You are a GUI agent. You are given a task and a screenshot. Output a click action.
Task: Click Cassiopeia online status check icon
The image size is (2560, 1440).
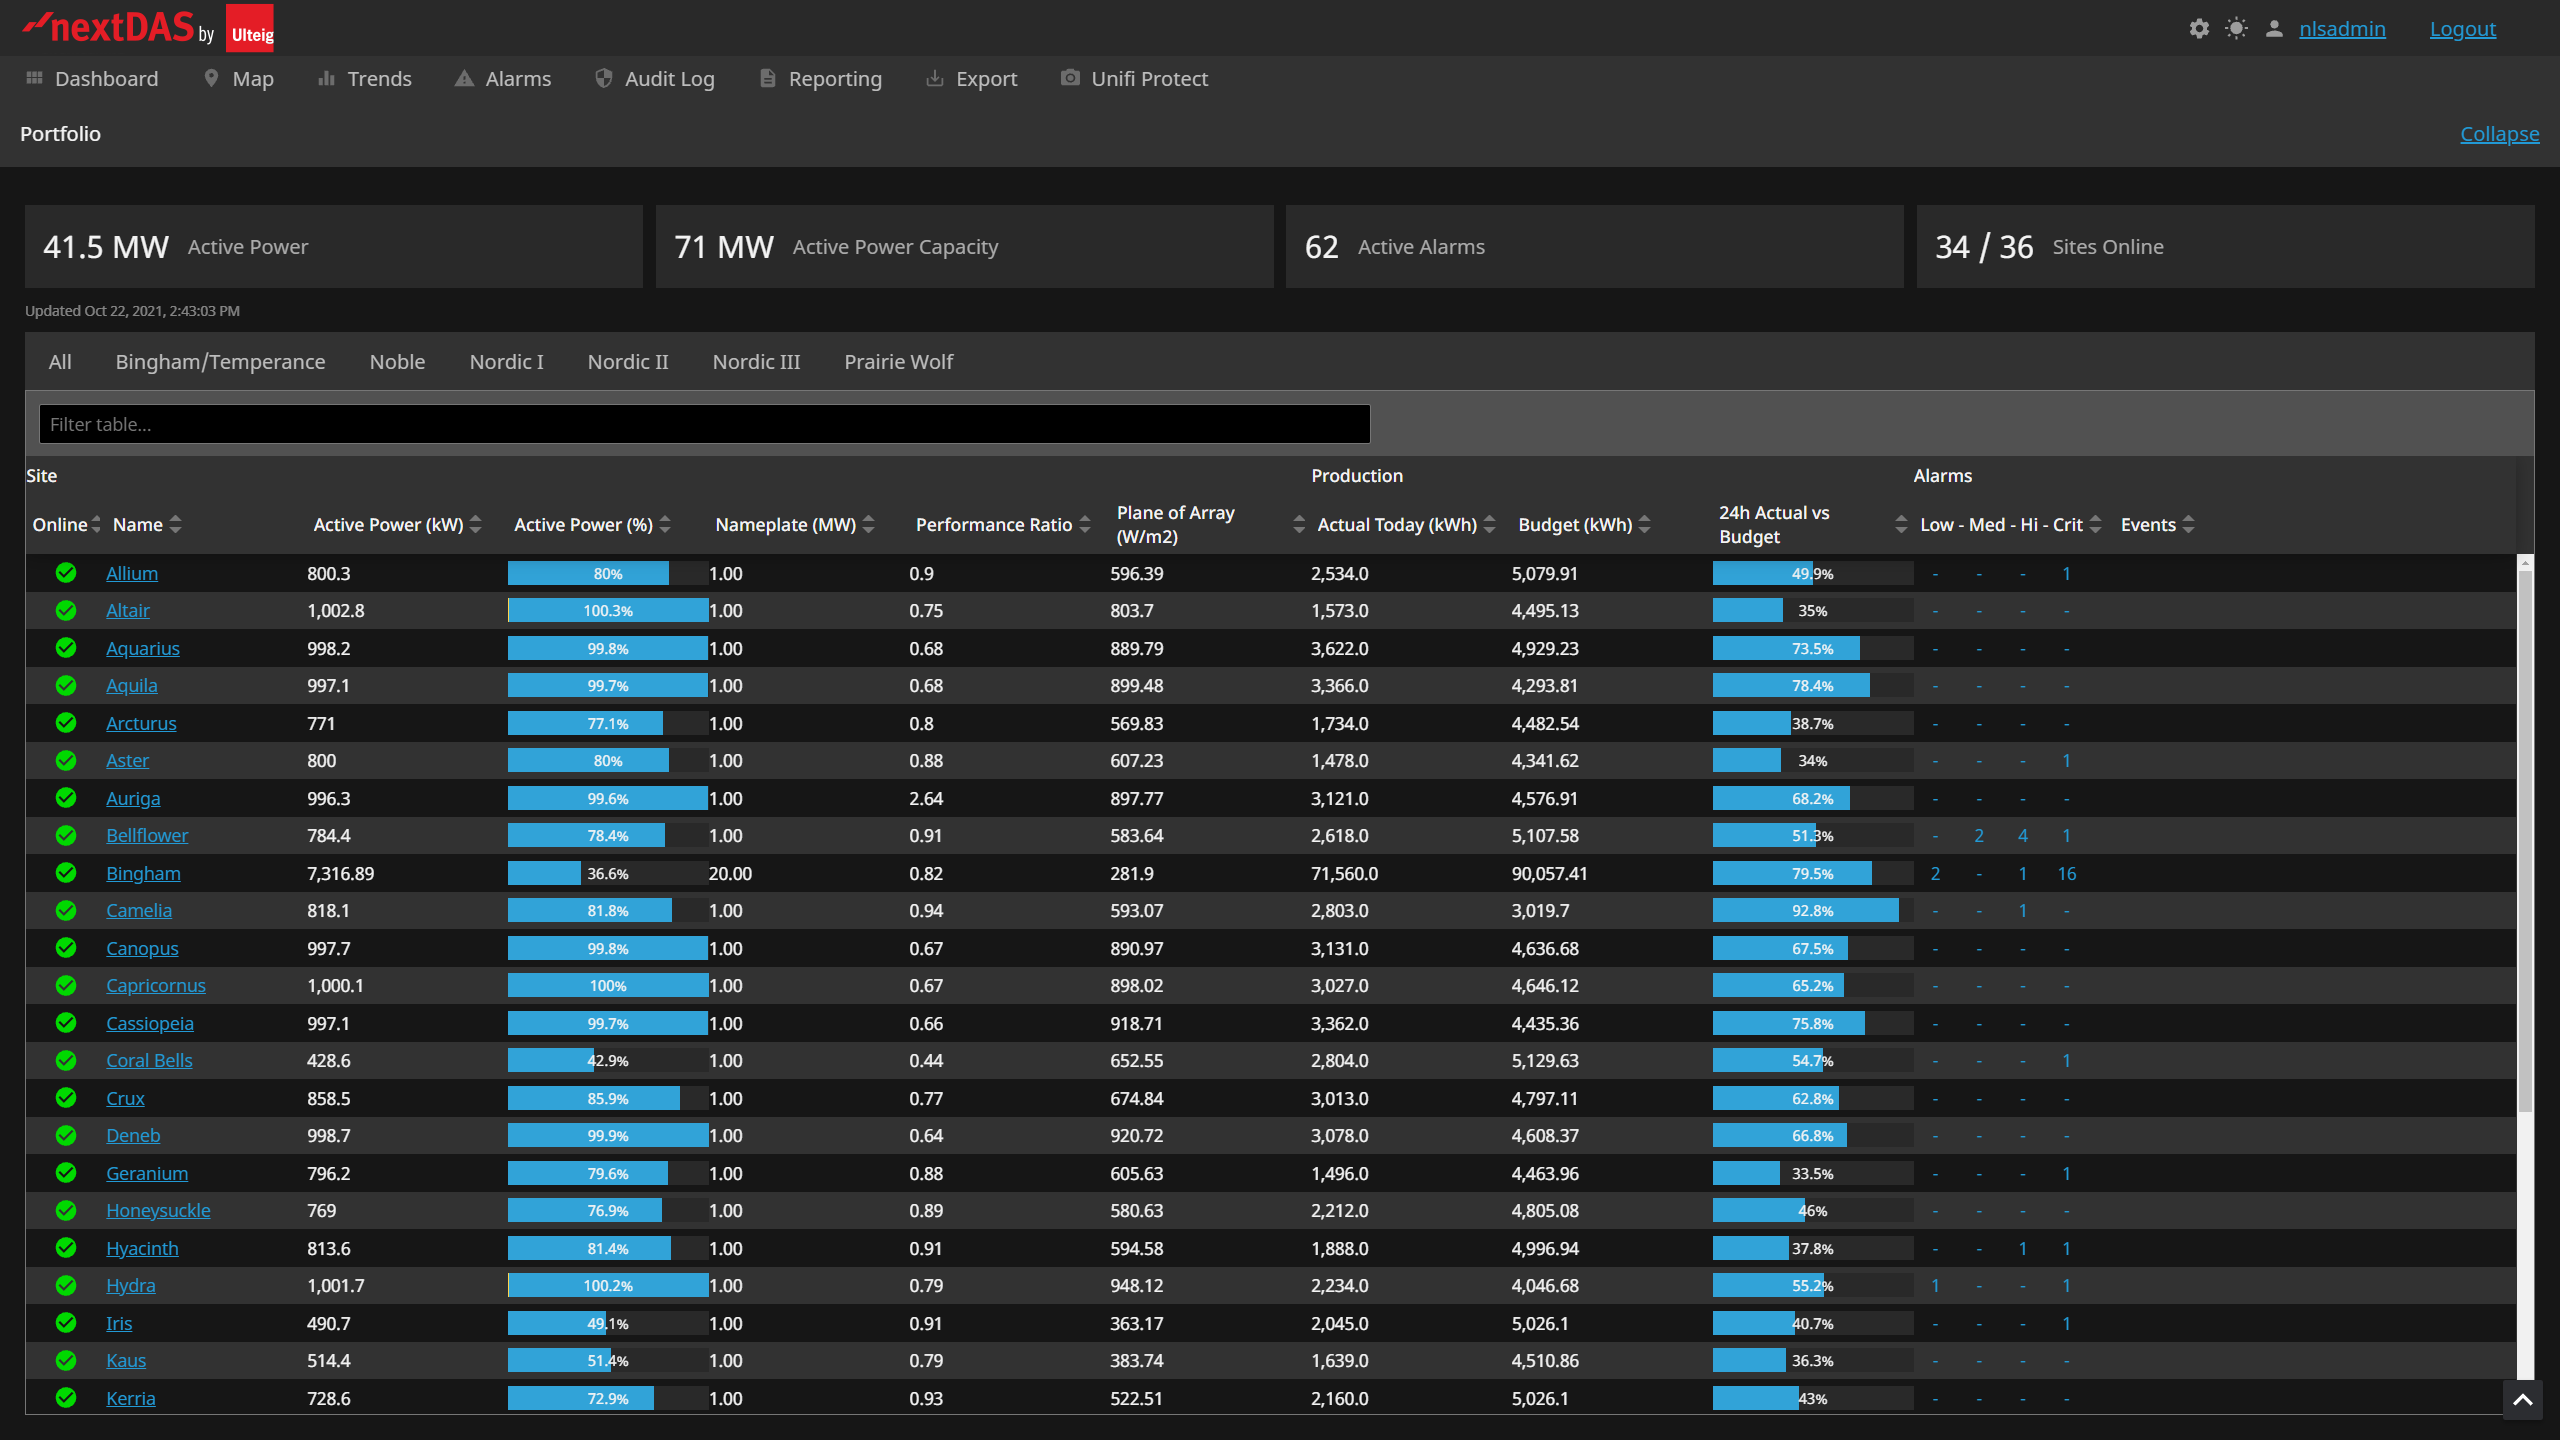(x=66, y=1023)
